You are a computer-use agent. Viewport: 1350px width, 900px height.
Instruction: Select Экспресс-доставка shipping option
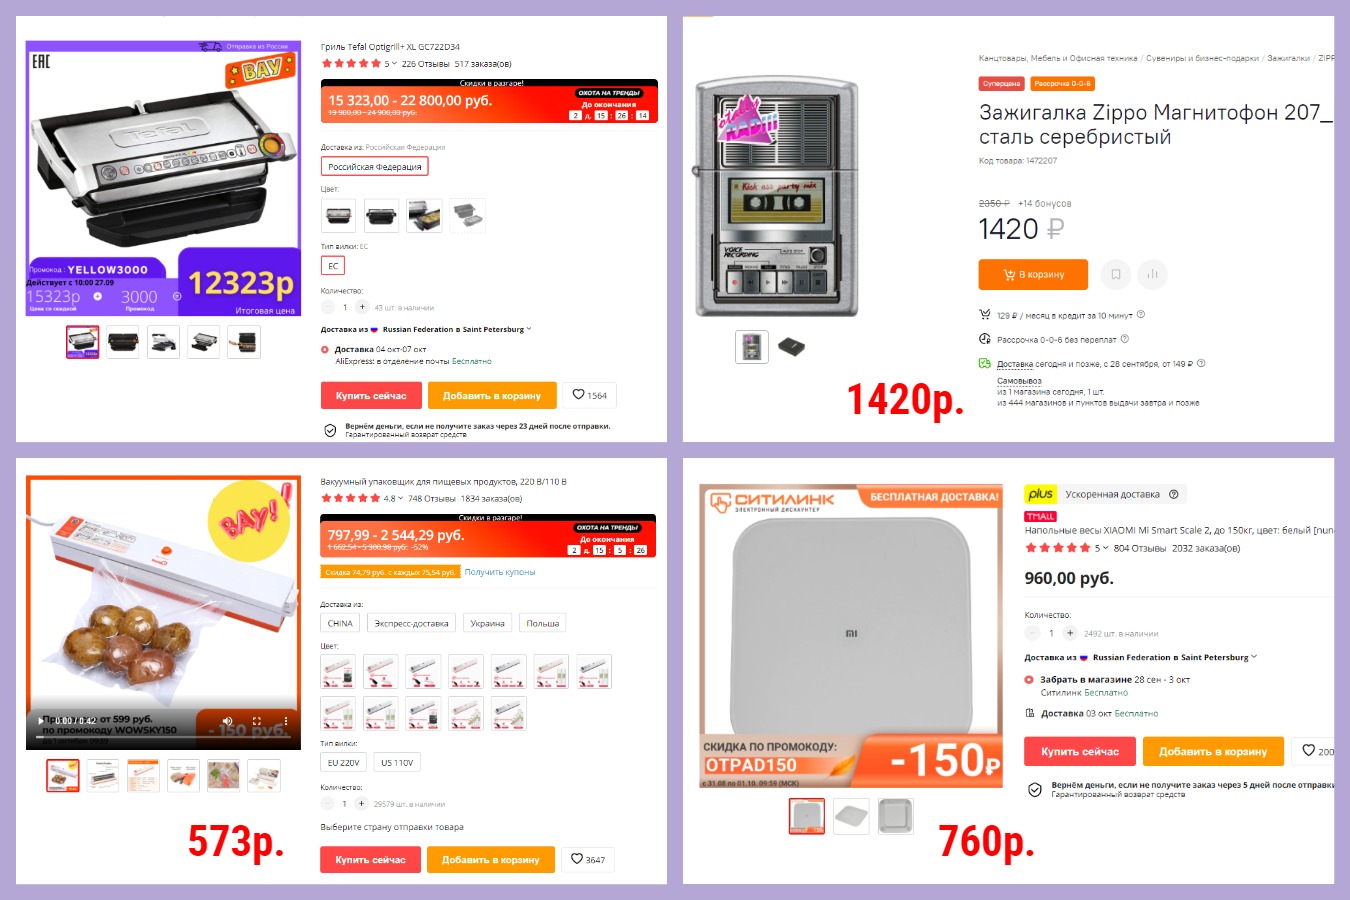click(411, 623)
